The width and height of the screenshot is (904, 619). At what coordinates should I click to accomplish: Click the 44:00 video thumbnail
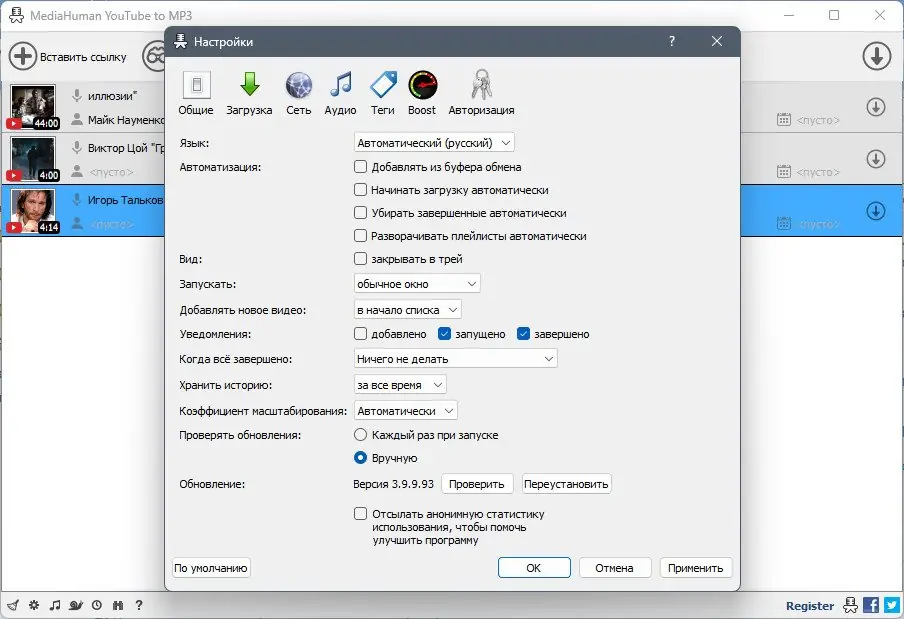coord(33,107)
